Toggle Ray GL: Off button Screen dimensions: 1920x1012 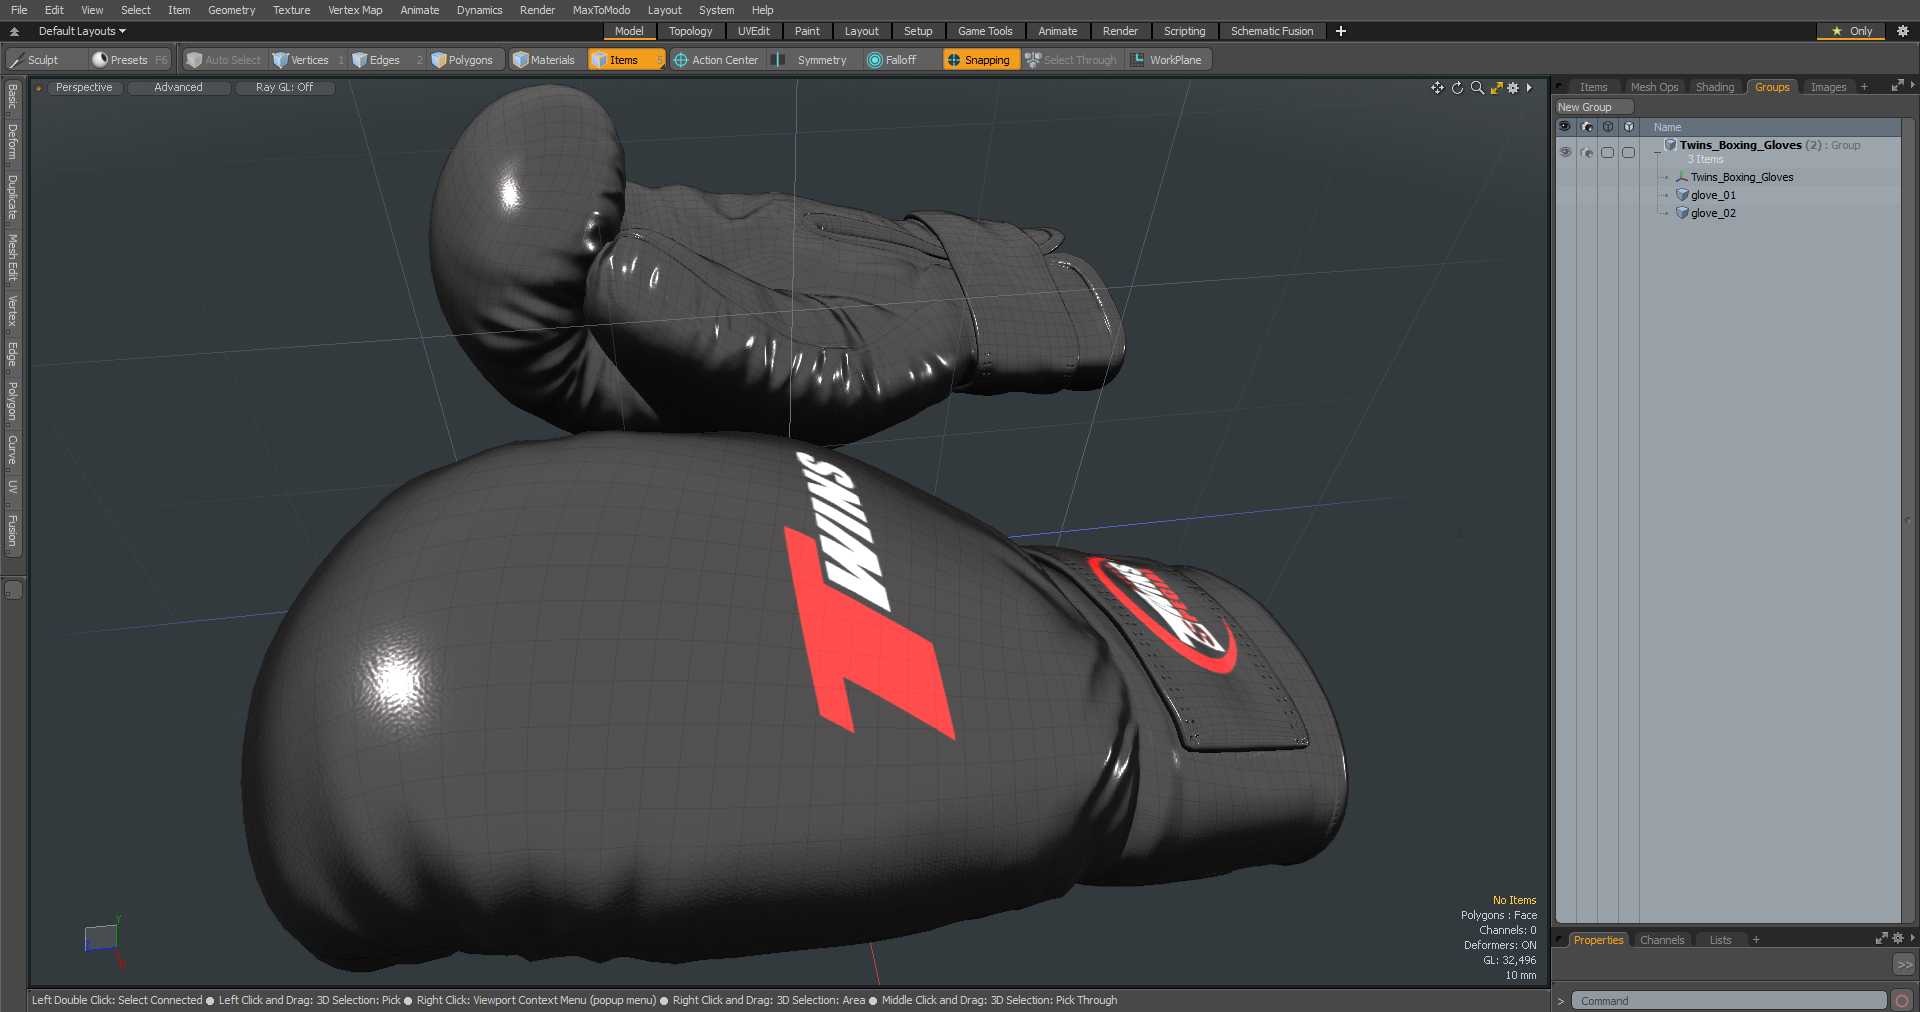[284, 88]
